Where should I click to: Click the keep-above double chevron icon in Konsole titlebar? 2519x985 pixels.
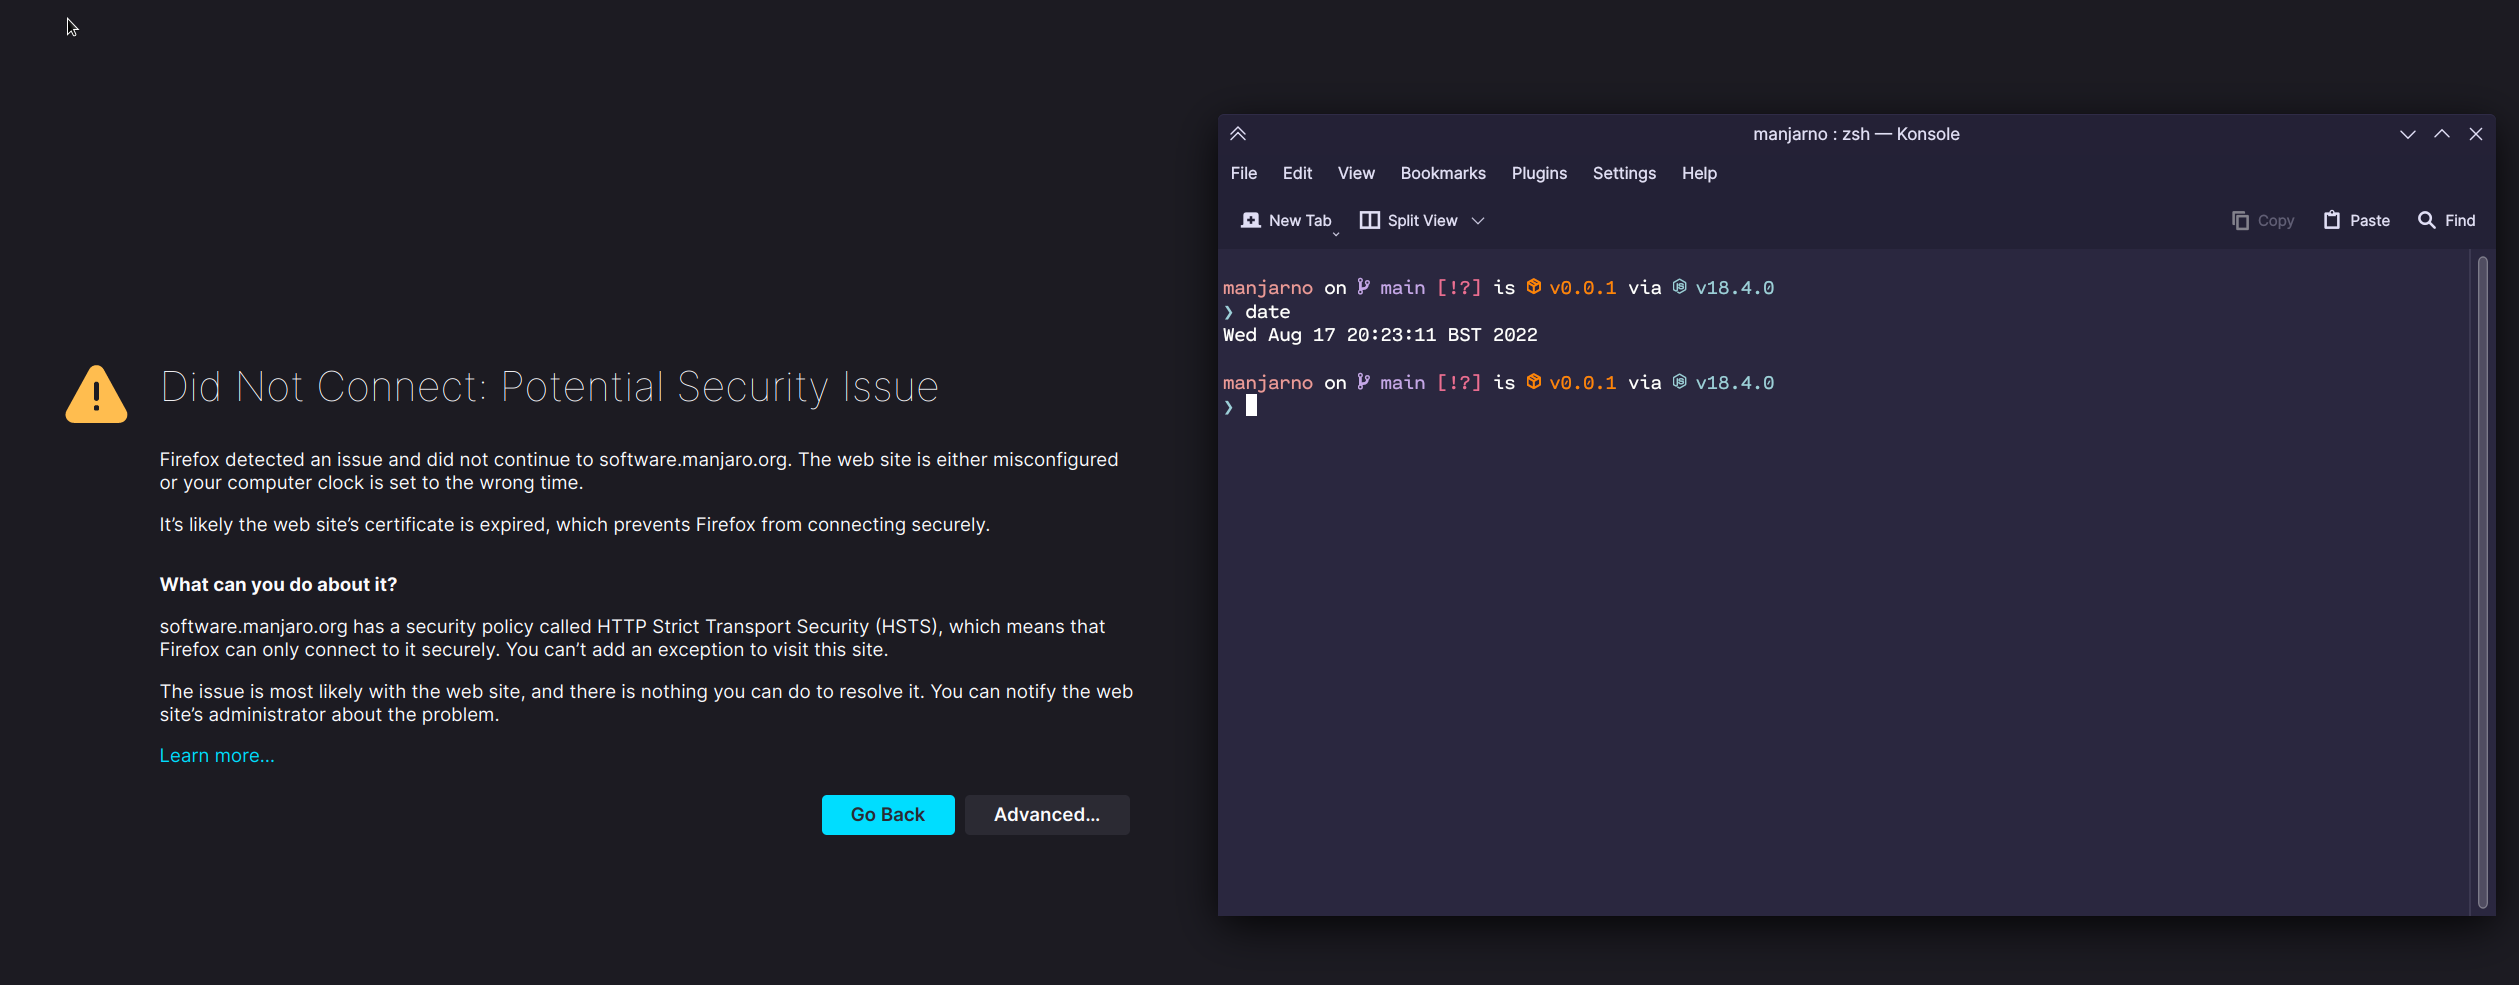click(1238, 134)
